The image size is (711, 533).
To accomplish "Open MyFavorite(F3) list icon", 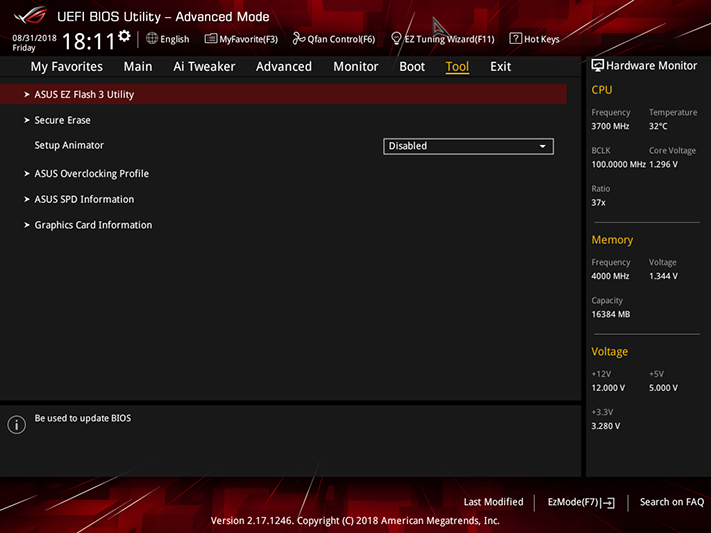I will (210, 39).
